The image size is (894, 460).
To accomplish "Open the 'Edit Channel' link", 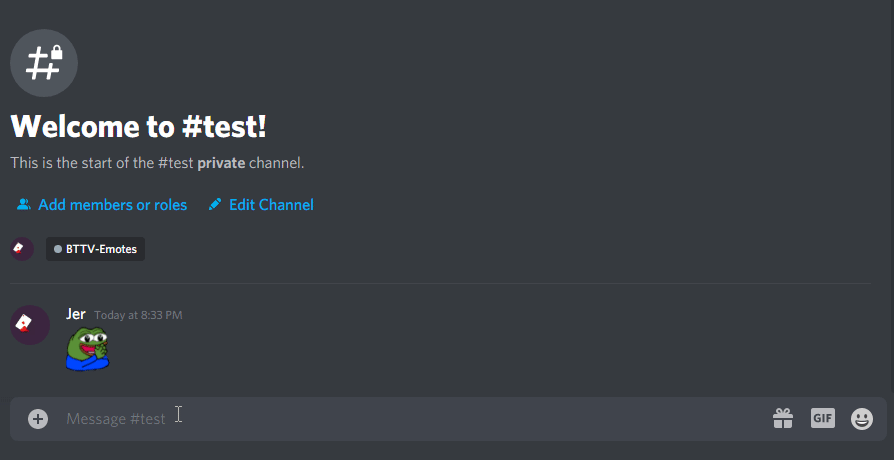I will point(271,205).
